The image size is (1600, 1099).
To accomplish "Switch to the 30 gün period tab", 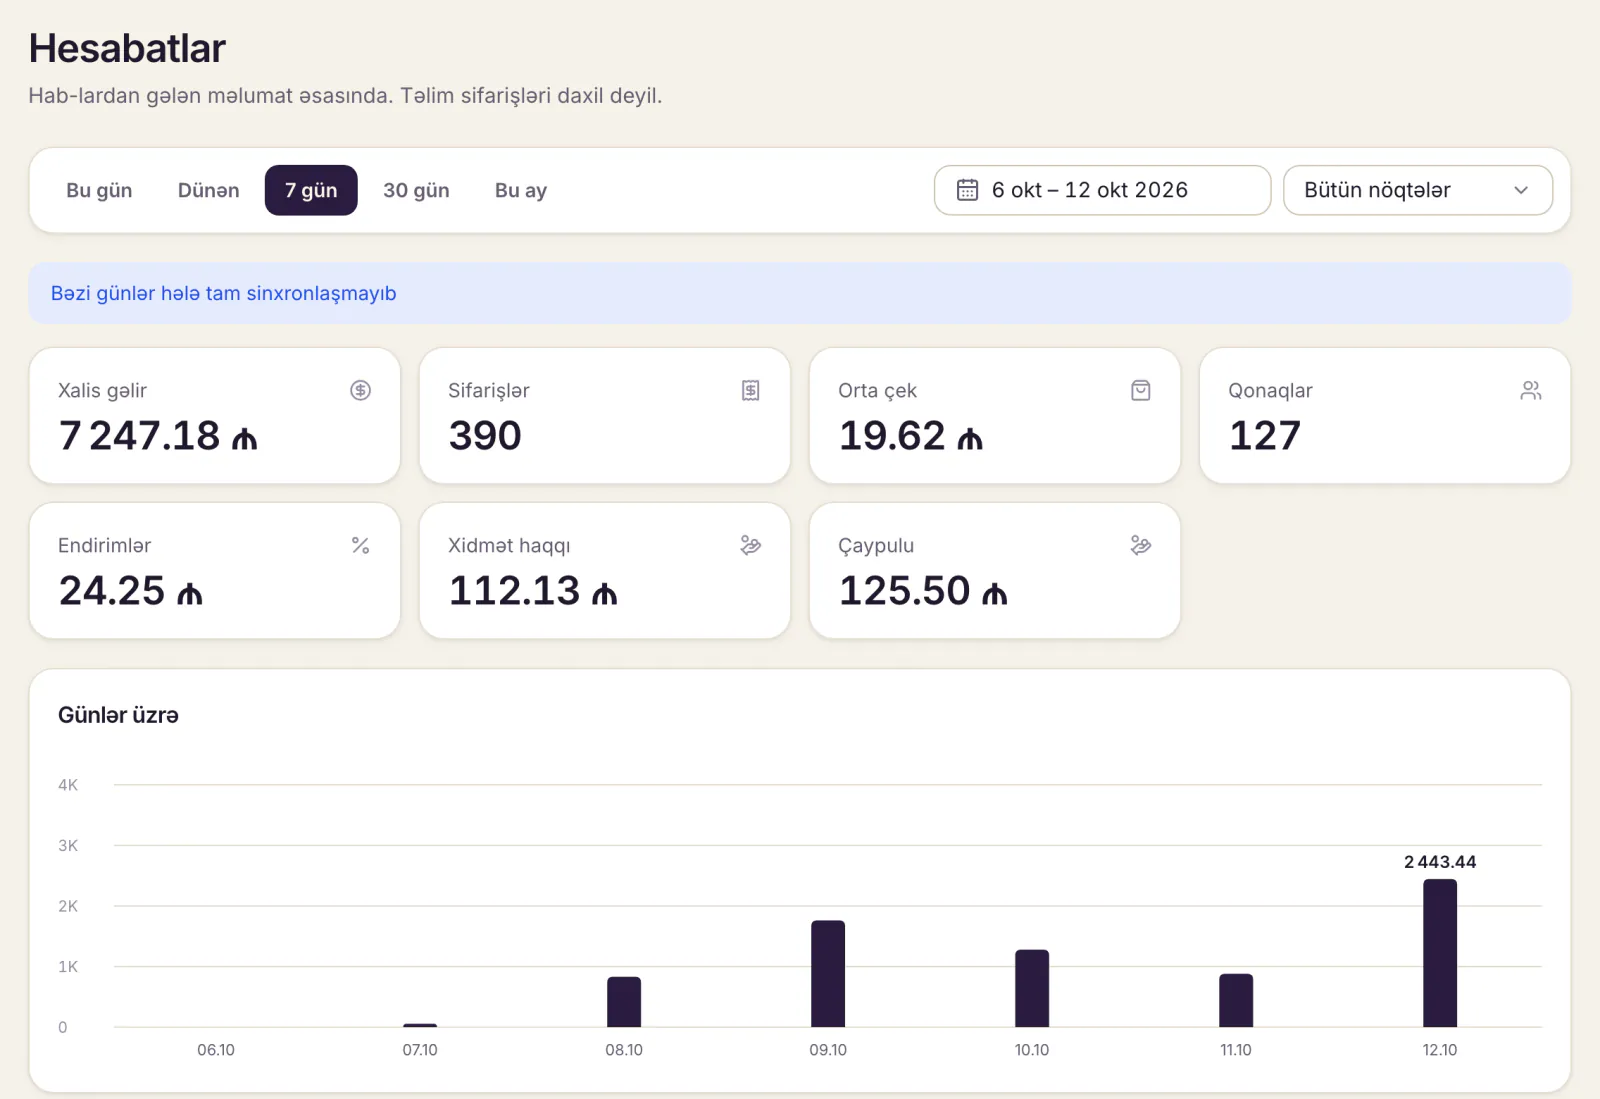I will (416, 190).
